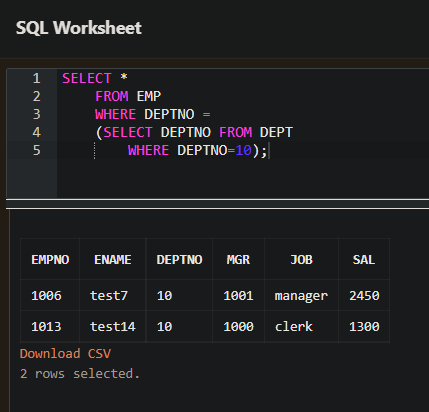Click the 1000 MGR cell
Viewport: 429px width, 412px height.
pos(238,326)
